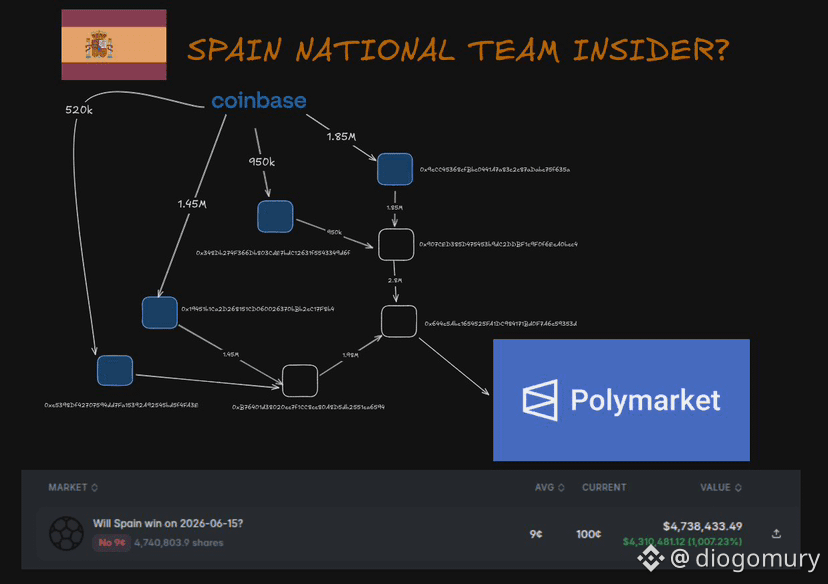The width and height of the screenshot is (828, 584).
Task: Select blue wallet node beside address 0x1995
Action: tap(160, 312)
